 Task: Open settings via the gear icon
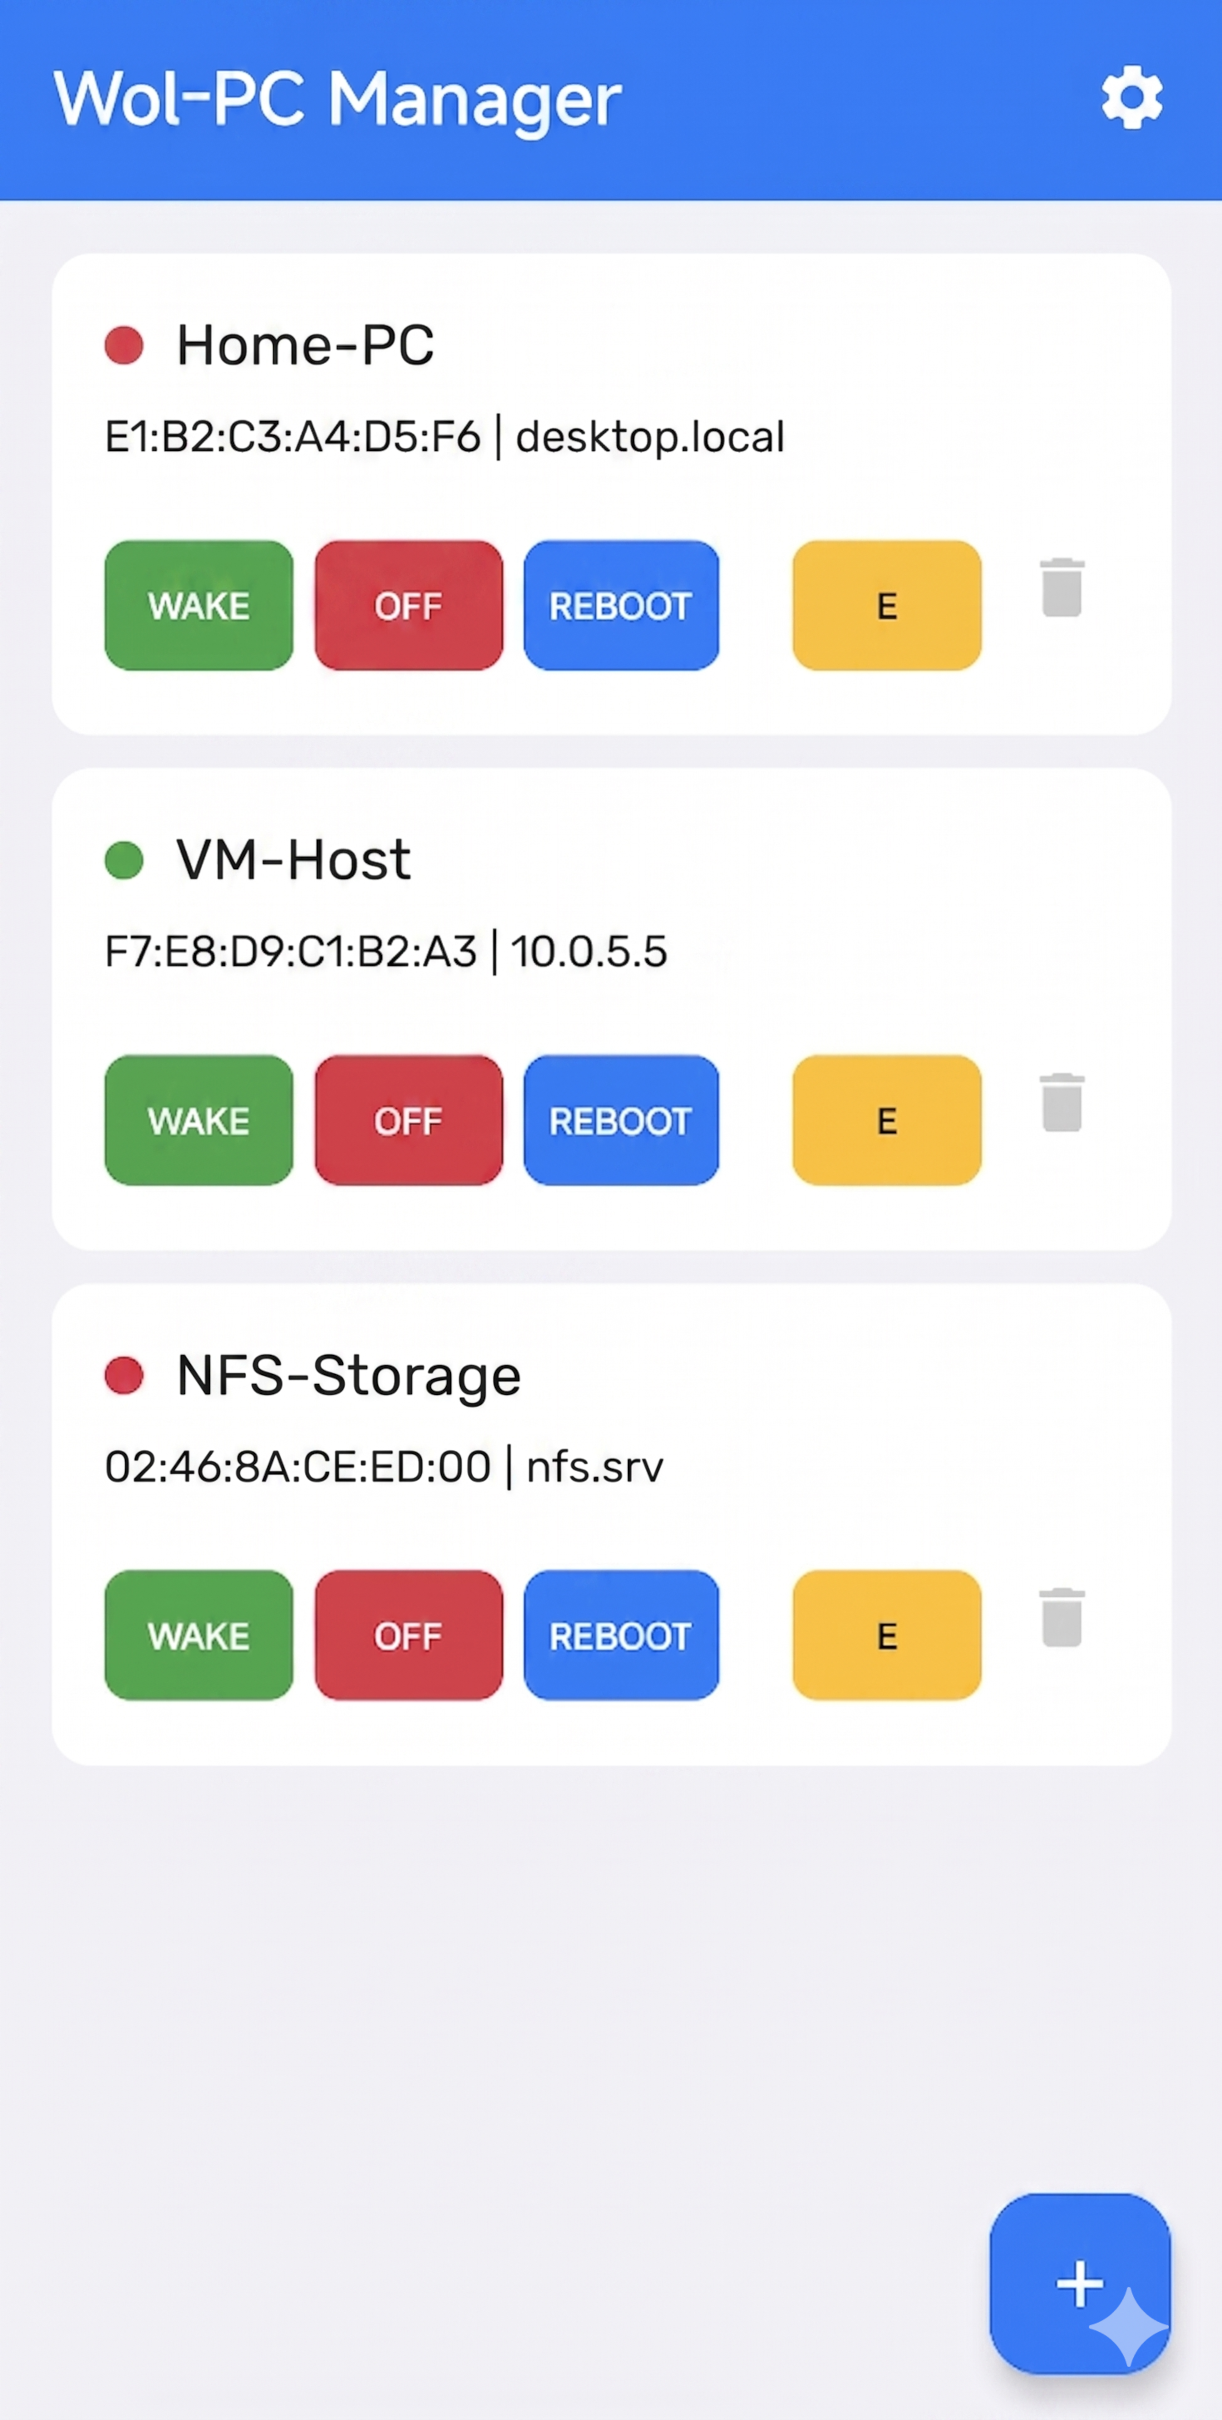[1132, 98]
